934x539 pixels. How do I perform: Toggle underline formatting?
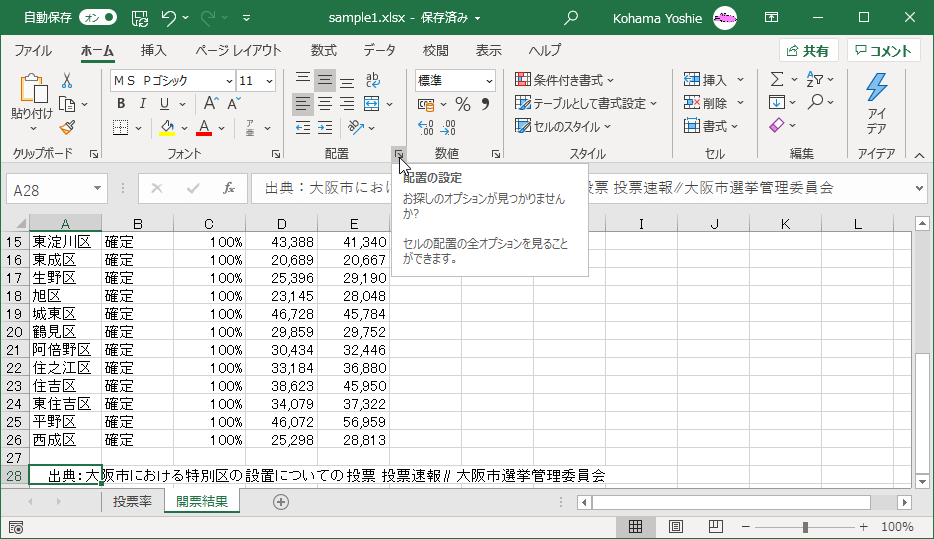[164, 104]
